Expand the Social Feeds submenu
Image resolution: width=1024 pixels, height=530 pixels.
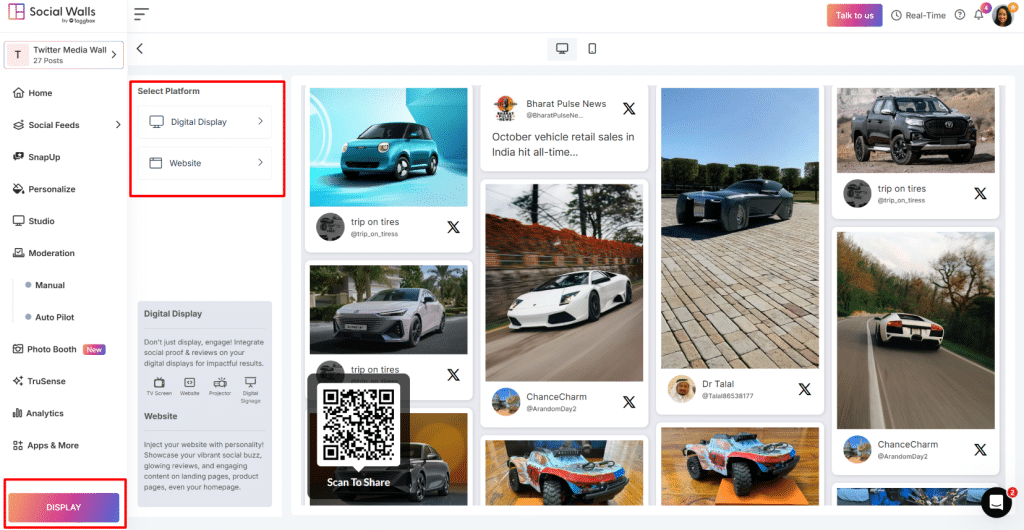117,125
